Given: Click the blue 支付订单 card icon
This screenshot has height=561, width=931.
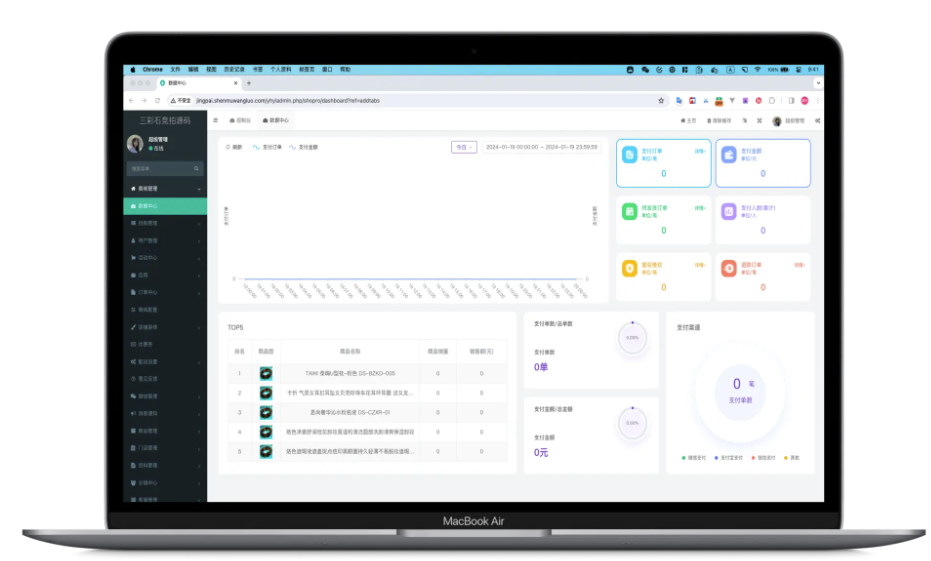Looking at the screenshot, I should (x=629, y=155).
